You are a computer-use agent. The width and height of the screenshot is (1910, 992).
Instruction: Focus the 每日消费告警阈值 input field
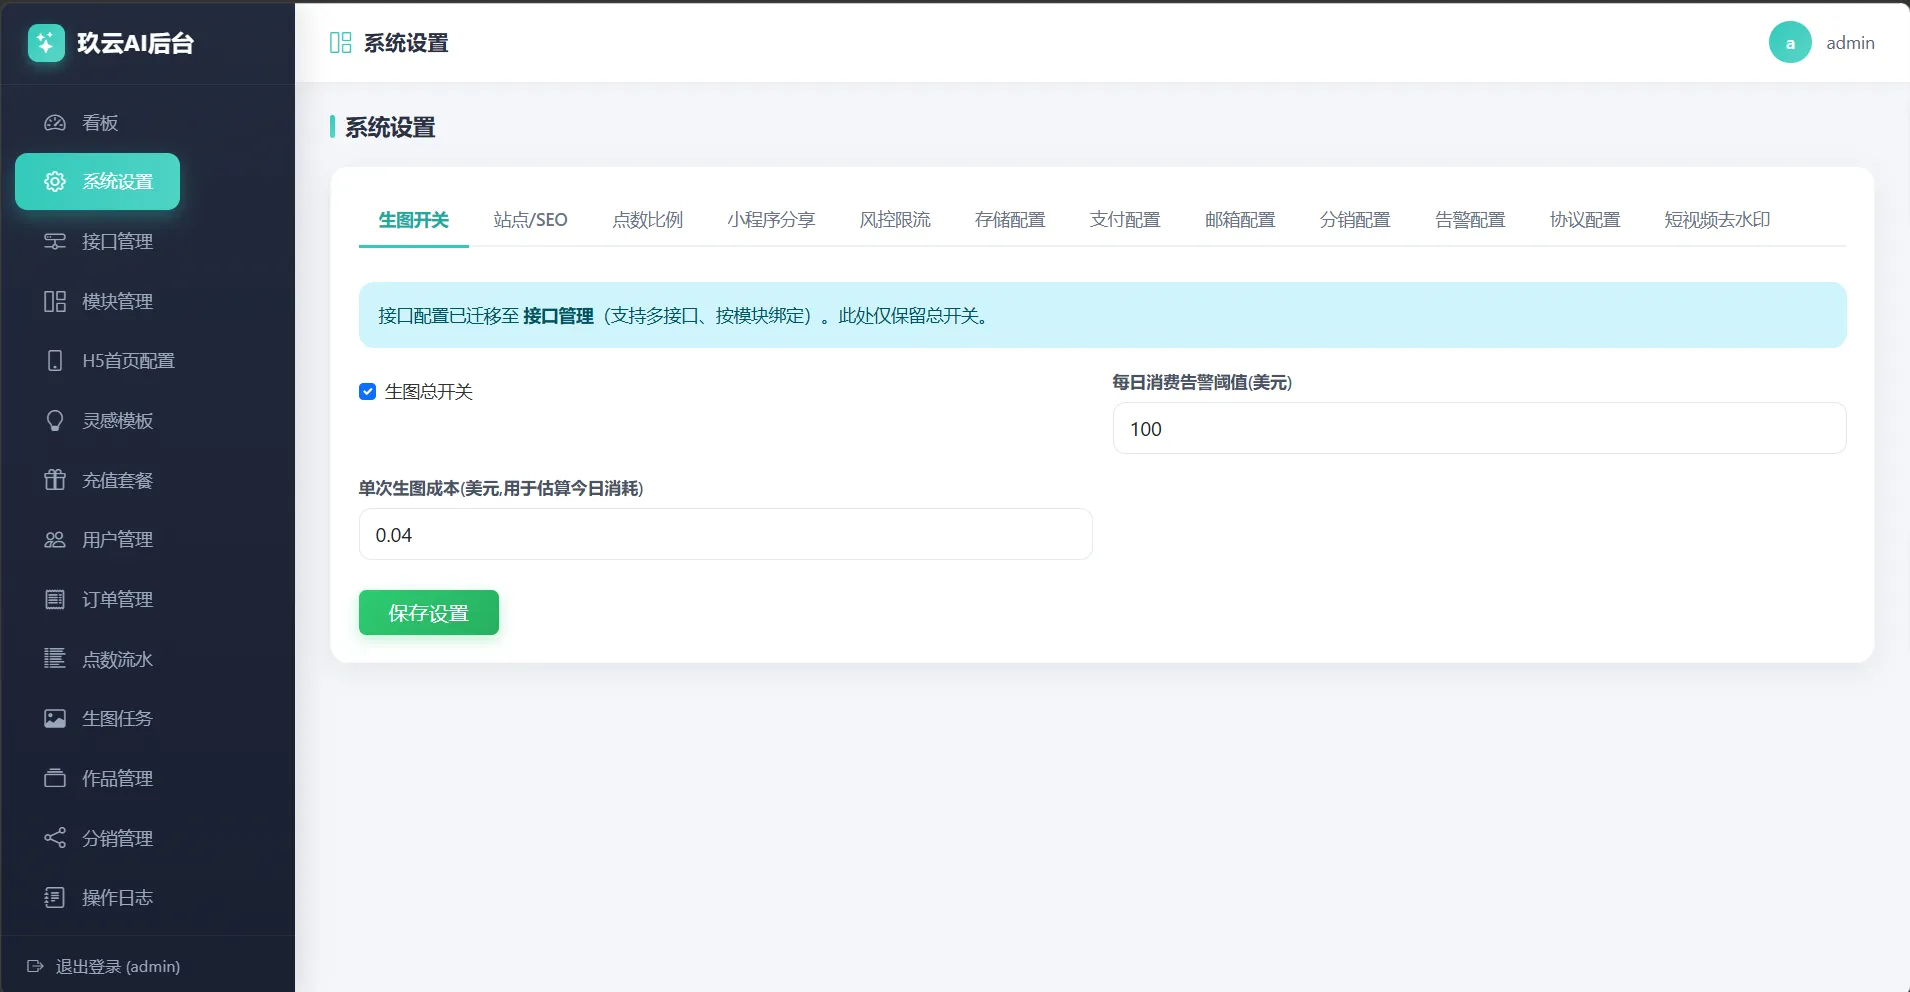(x=1479, y=428)
